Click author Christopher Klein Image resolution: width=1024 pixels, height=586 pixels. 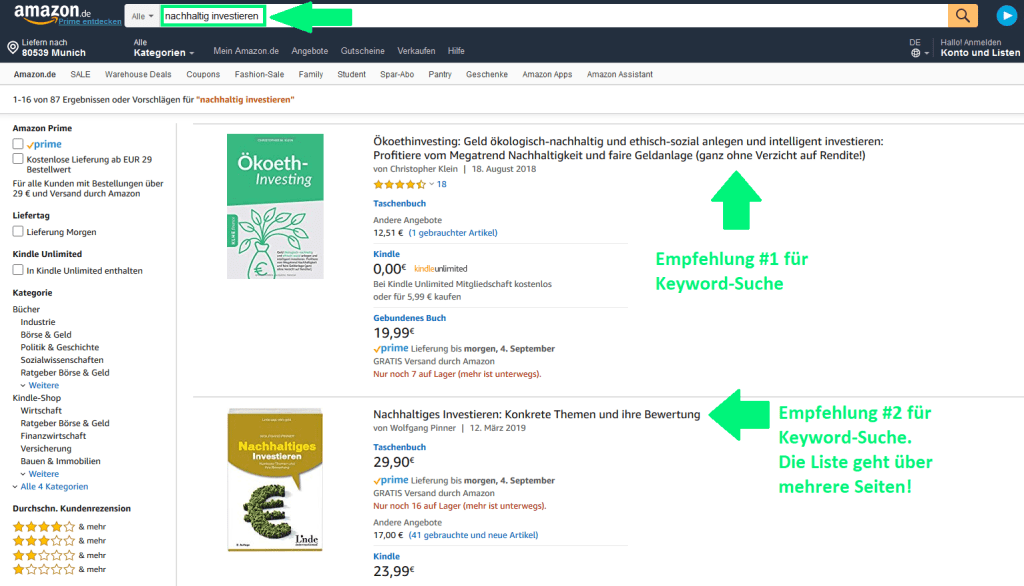(424, 169)
